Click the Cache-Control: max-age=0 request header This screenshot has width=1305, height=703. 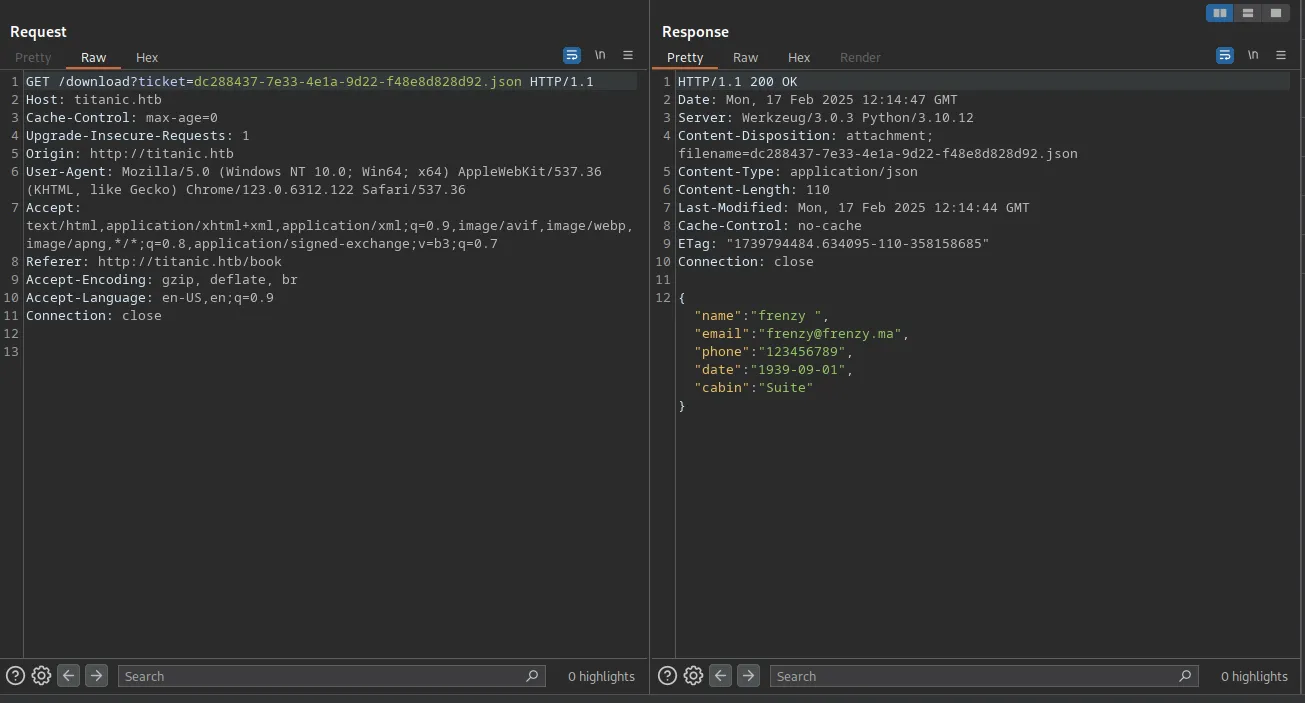tap(122, 117)
